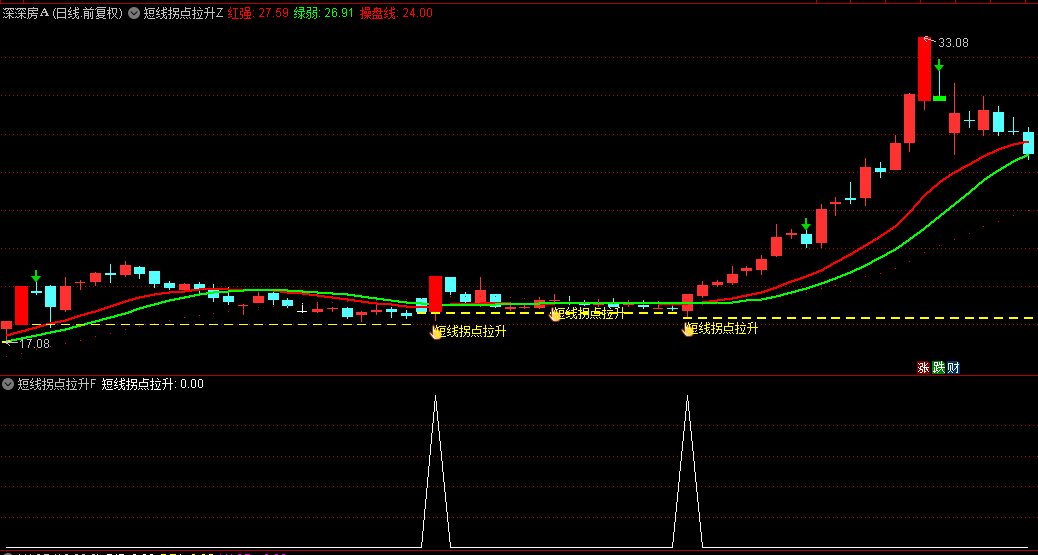Image resolution: width=1038 pixels, height=555 pixels.
Task: Click the 33.08 high price label
Action: [953, 43]
